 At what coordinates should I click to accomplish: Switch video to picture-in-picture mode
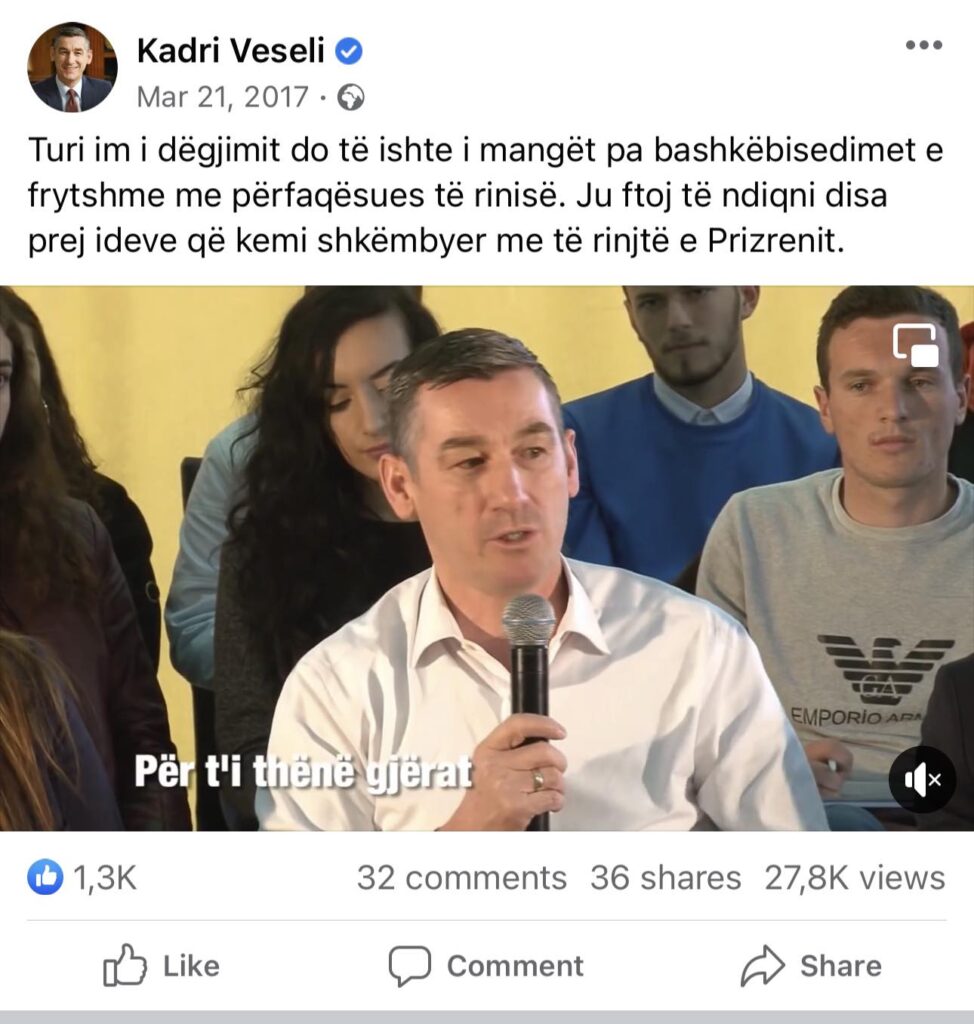click(916, 345)
